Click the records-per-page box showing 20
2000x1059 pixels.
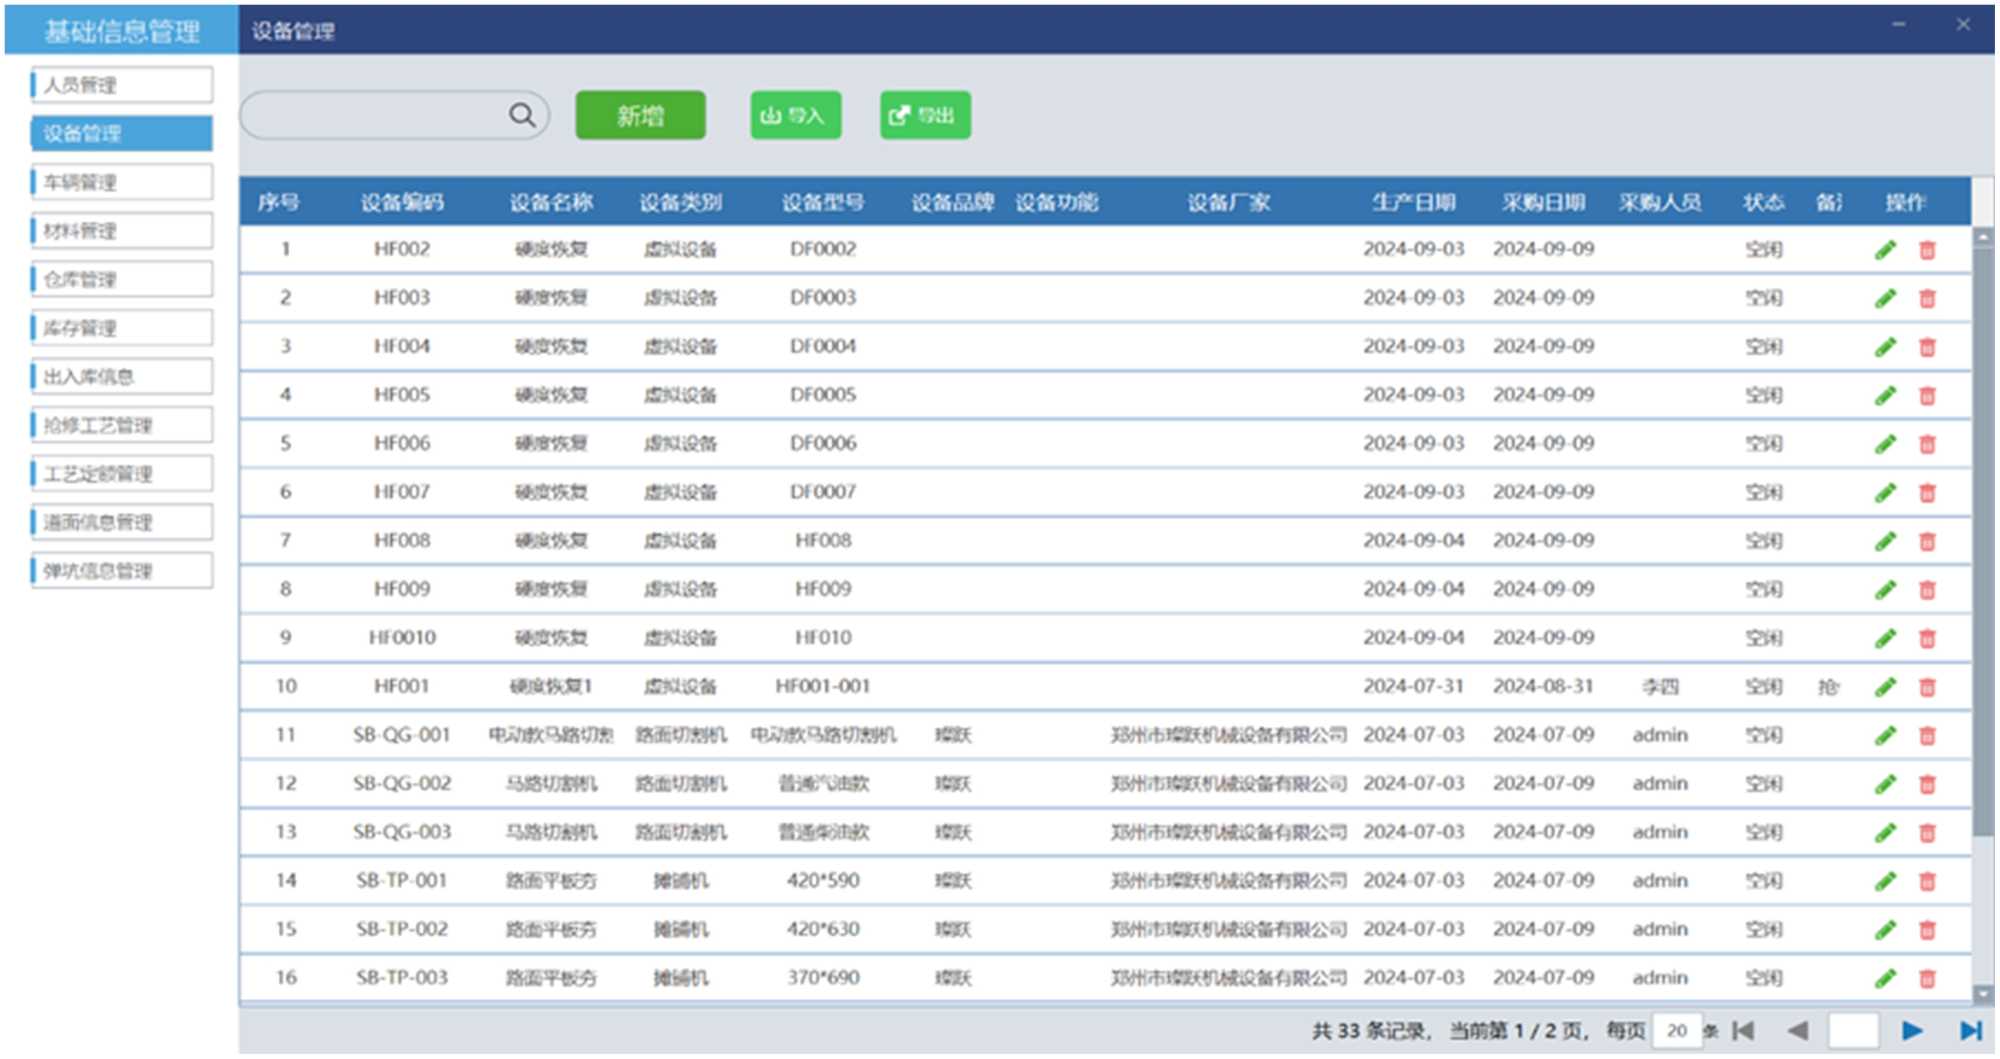point(1677,1030)
